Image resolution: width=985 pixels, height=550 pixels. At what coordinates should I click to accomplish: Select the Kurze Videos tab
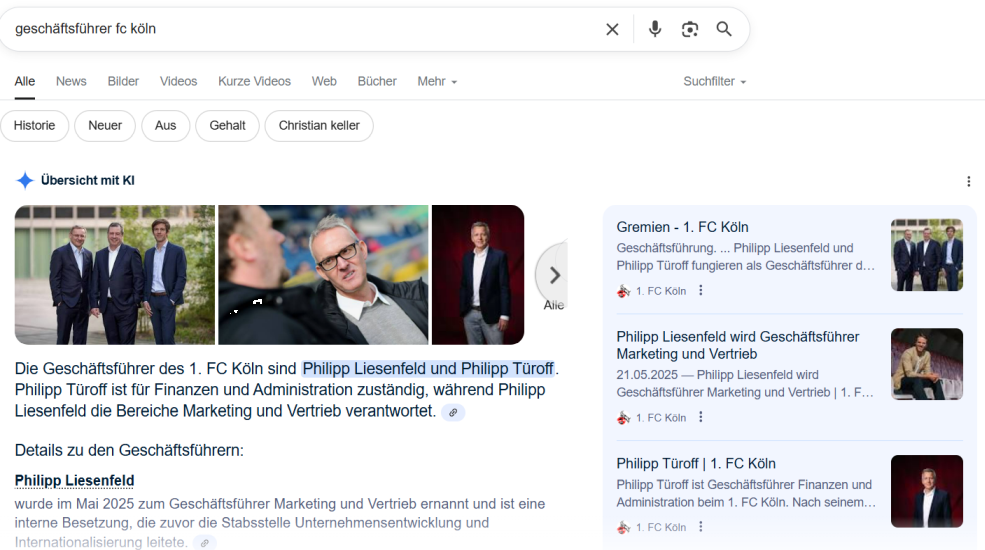[x=254, y=82]
